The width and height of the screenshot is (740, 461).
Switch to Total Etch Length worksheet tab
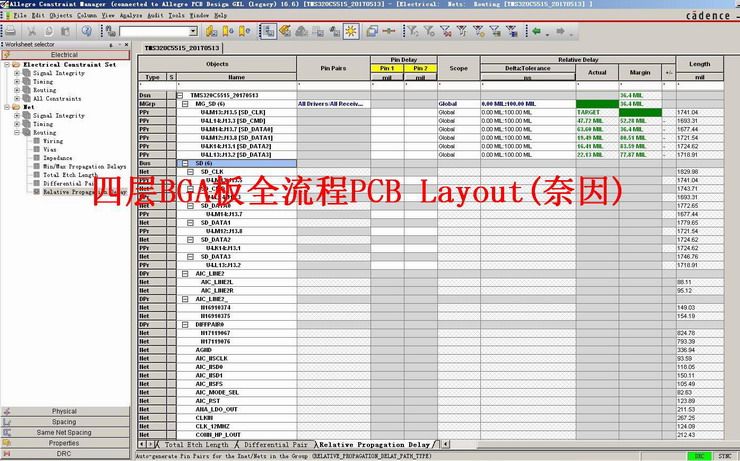coord(196,444)
